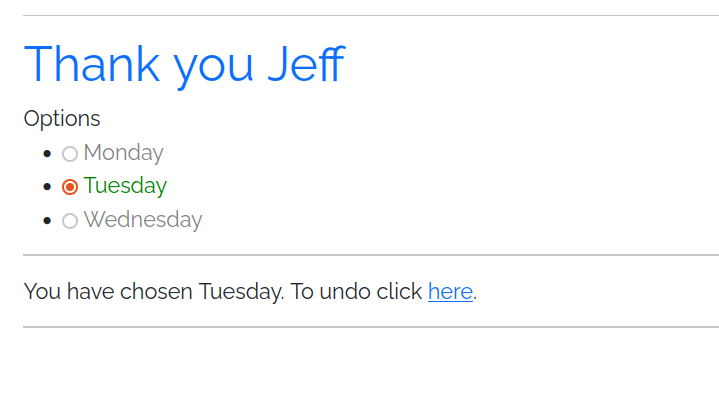The width and height of the screenshot is (719, 407).
Task: Click the 'here' link to undo
Action: coord(450,292)
